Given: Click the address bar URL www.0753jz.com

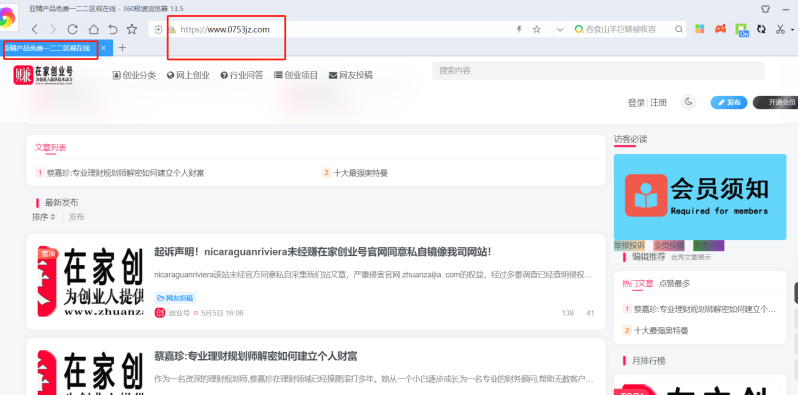Looking at the screenshot, I should [x=225, y=30].
